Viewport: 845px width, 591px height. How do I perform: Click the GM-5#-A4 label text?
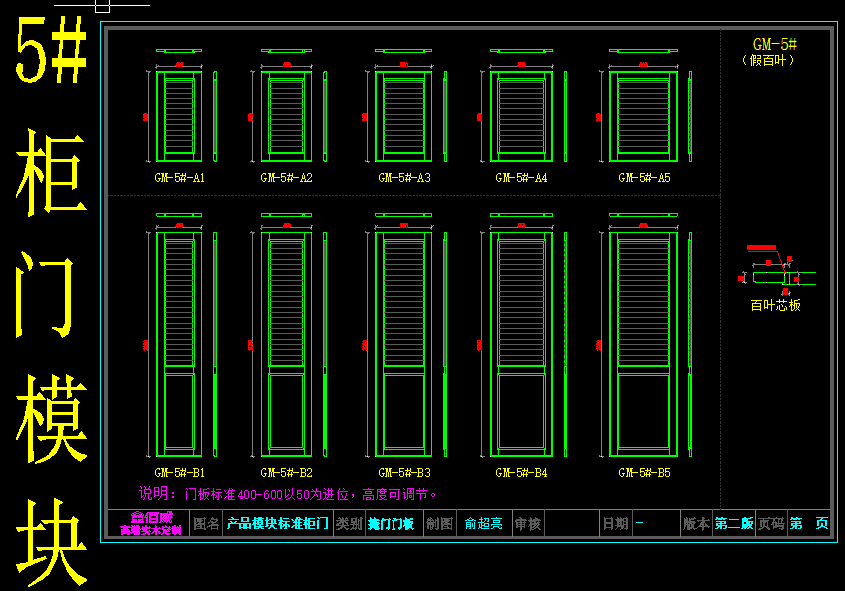point(521,178)
